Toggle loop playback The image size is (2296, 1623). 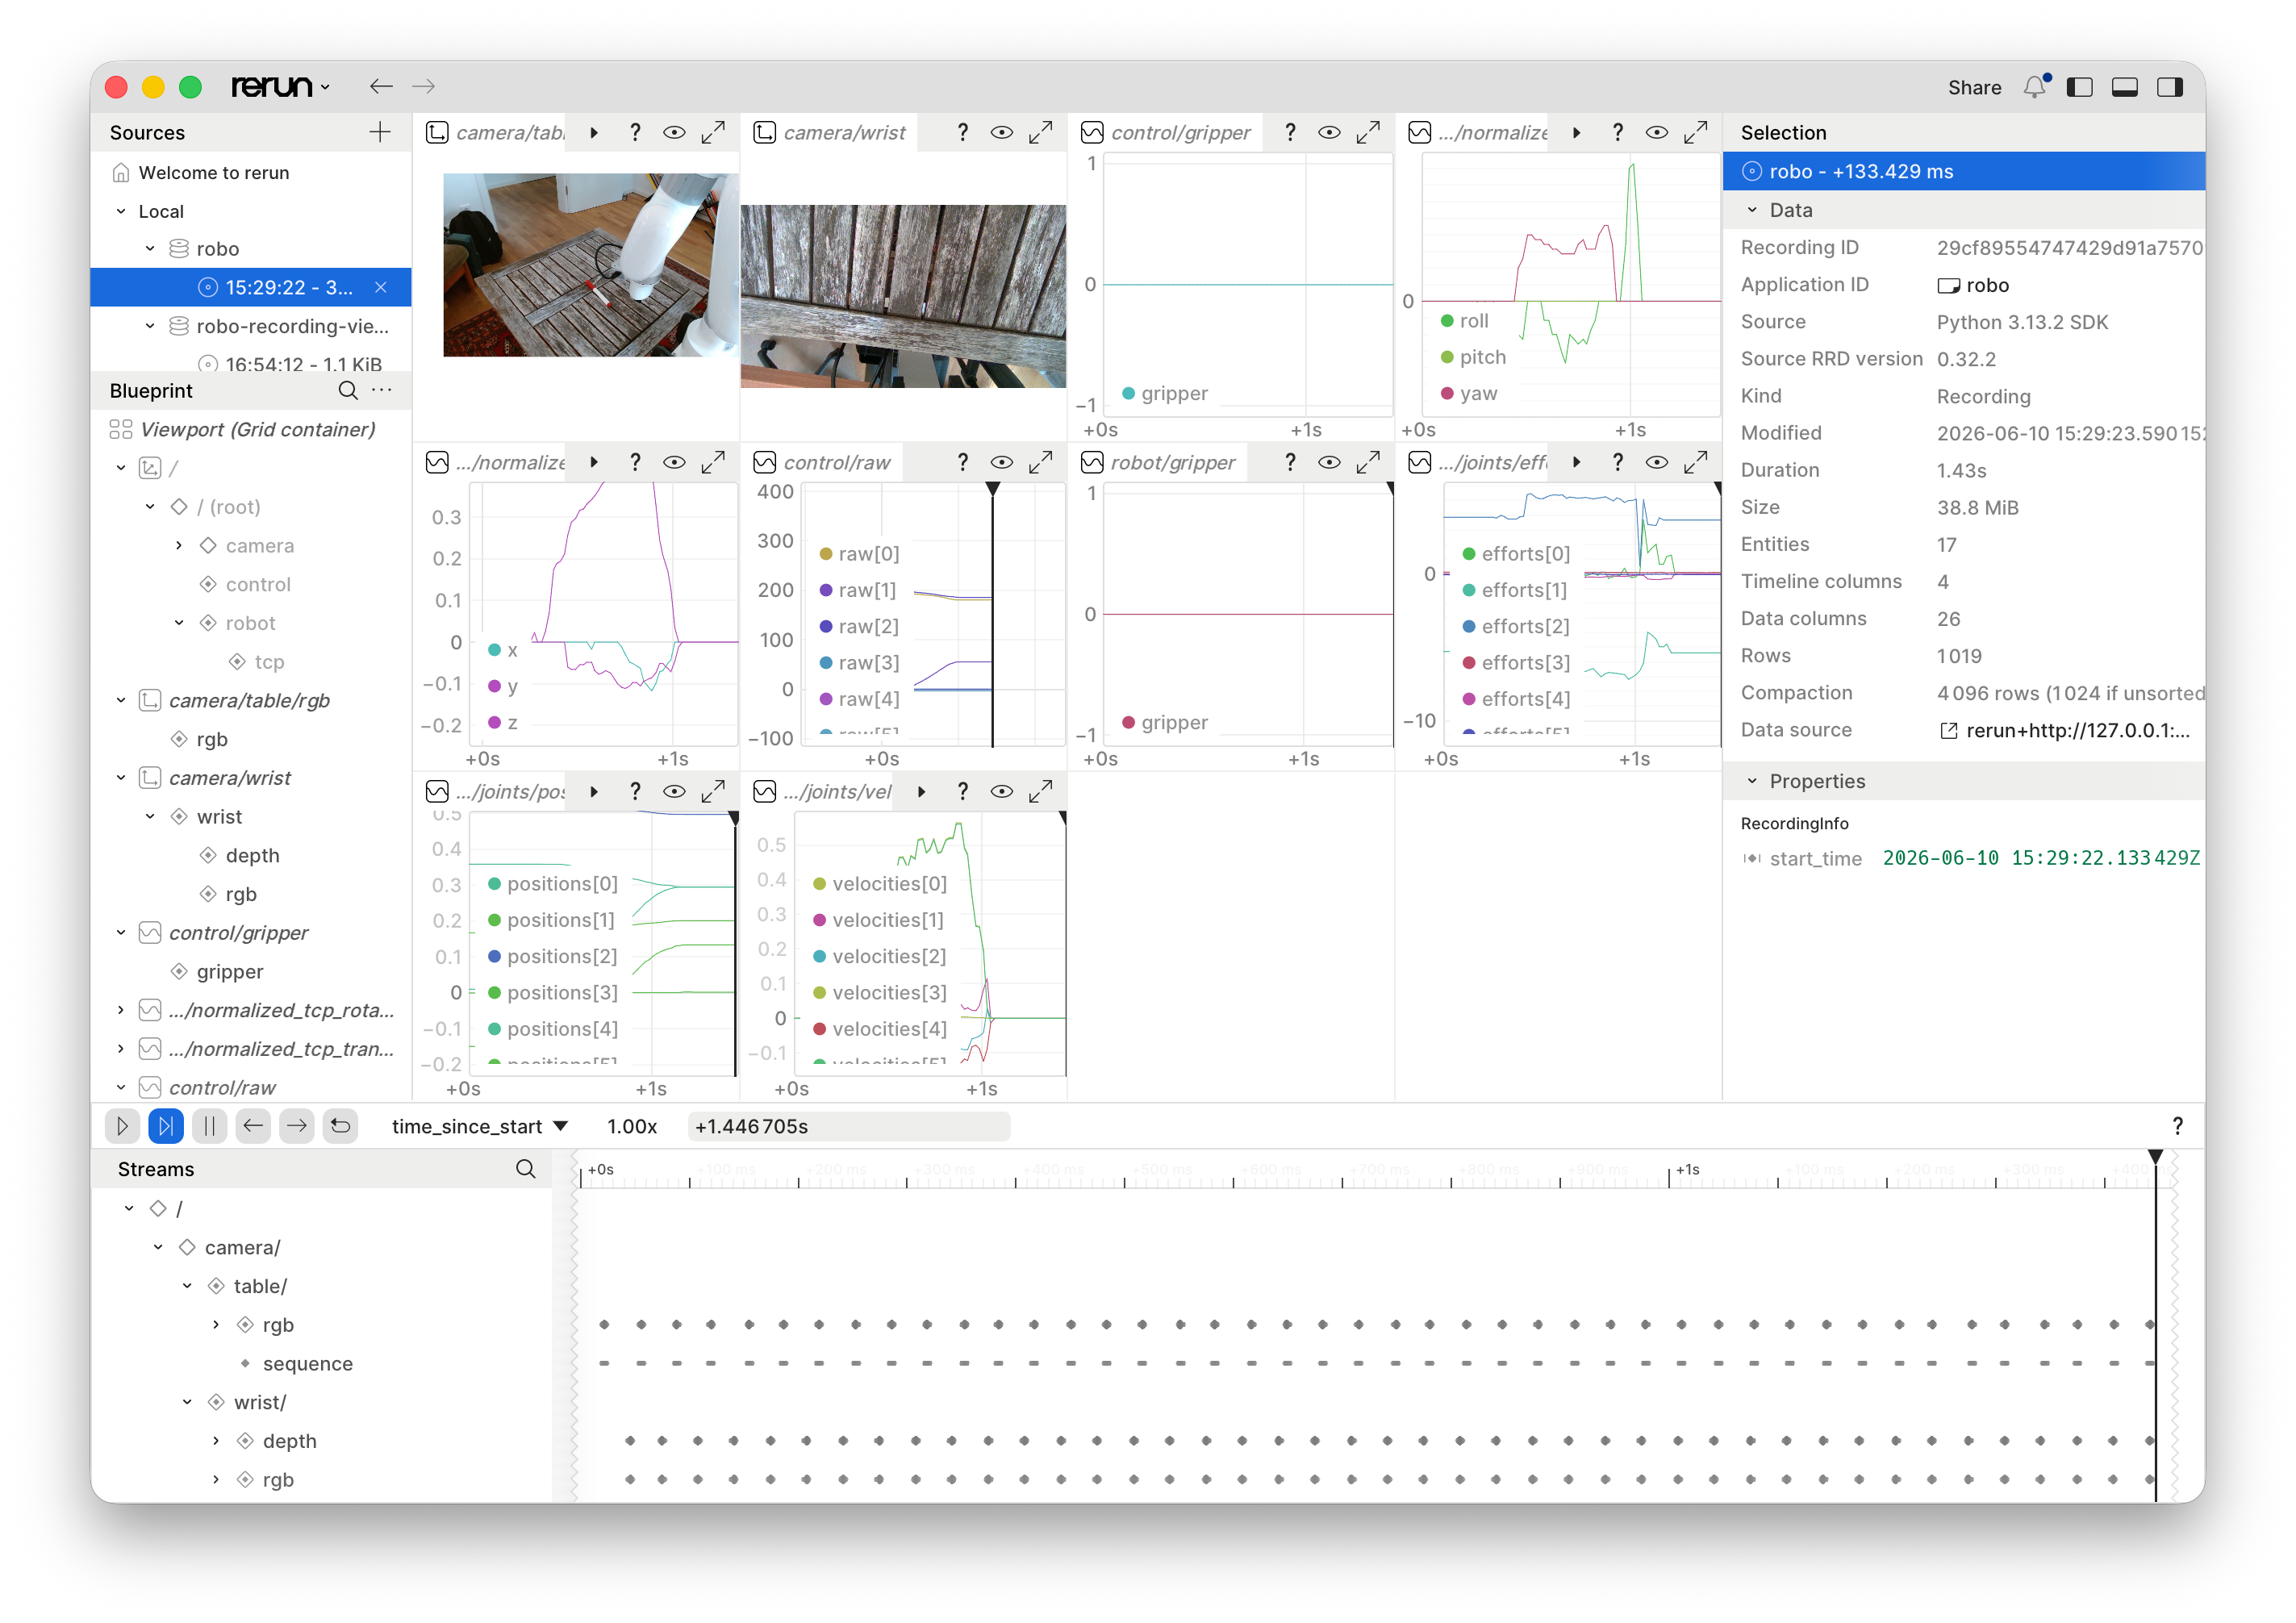point(340,1126)
